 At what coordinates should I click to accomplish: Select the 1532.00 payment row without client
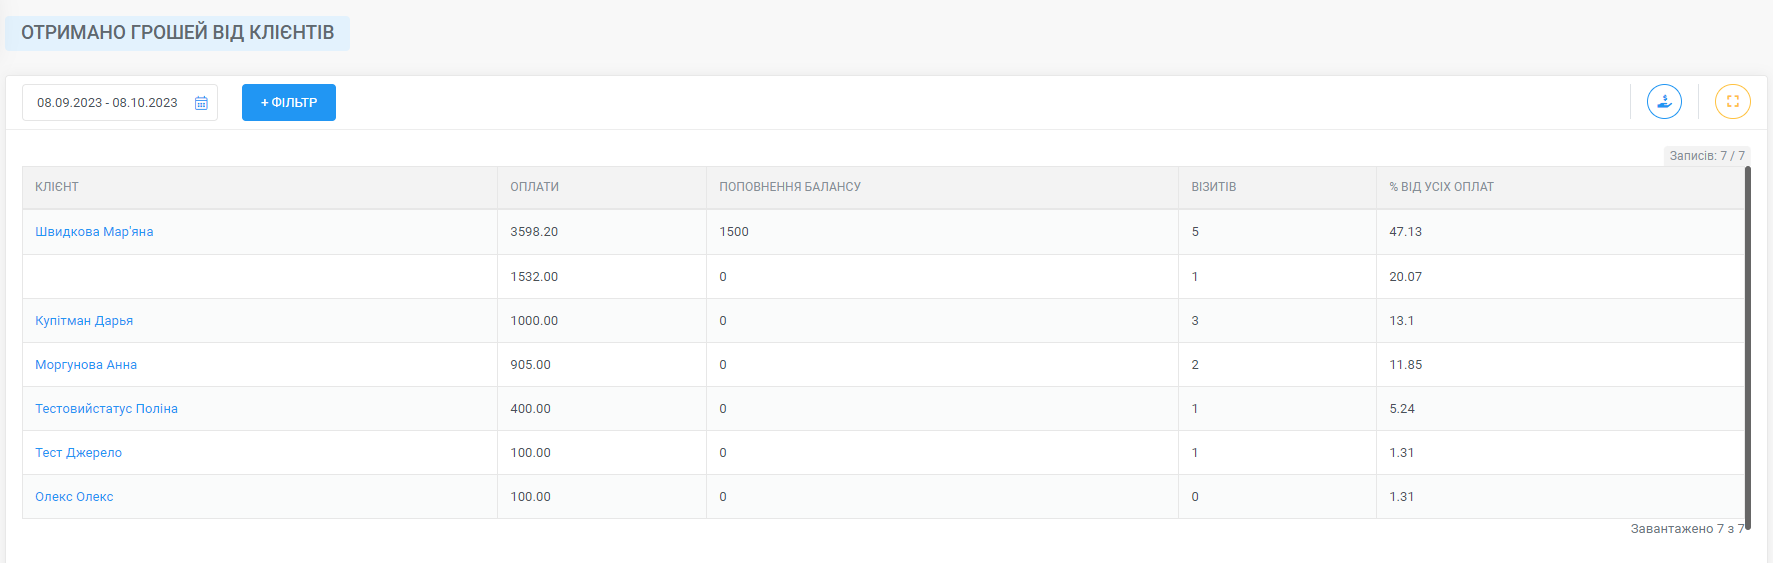[x=883, y=276]
